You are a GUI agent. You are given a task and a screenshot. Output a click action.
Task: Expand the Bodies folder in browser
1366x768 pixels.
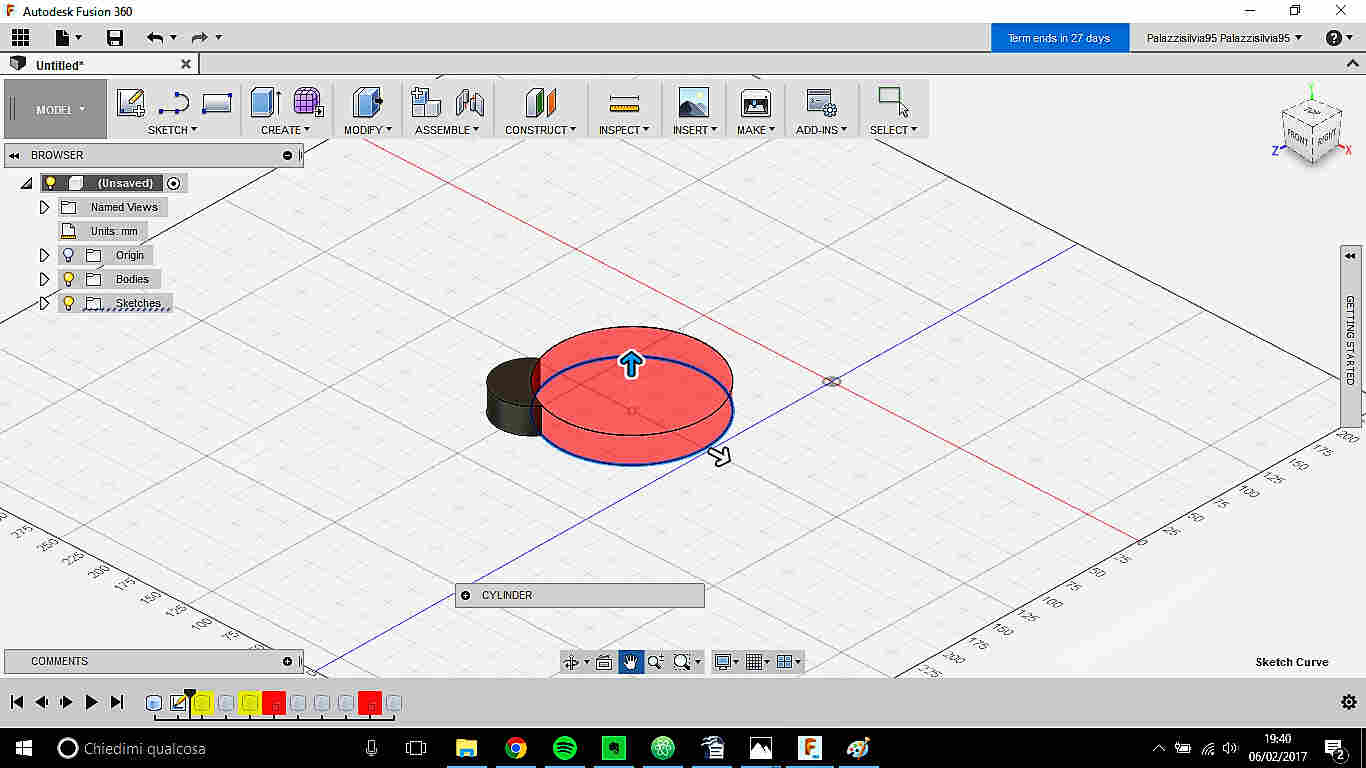(x=44, y=279)
